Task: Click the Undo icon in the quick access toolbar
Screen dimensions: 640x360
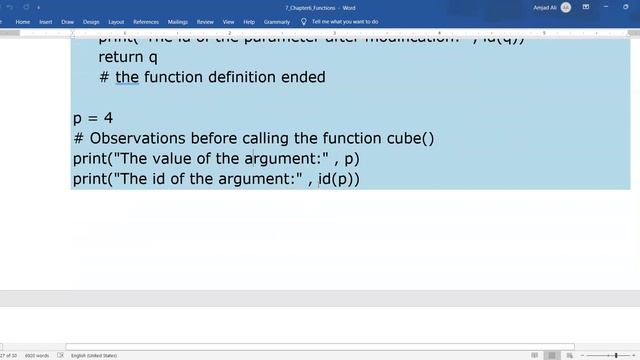Action: point(10,7)
